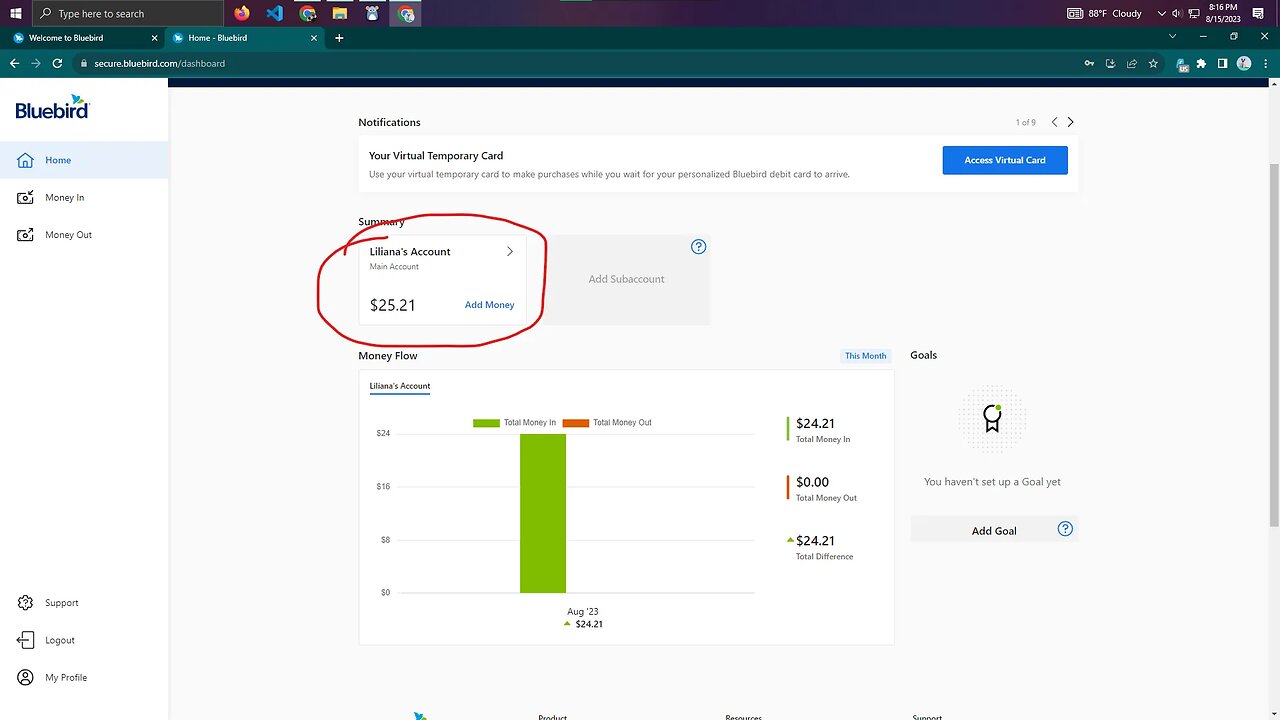Close the Welcome to Bluebird tab
Image resolution: width=1280 pixels, height=720 pixels.
(154, 38)
